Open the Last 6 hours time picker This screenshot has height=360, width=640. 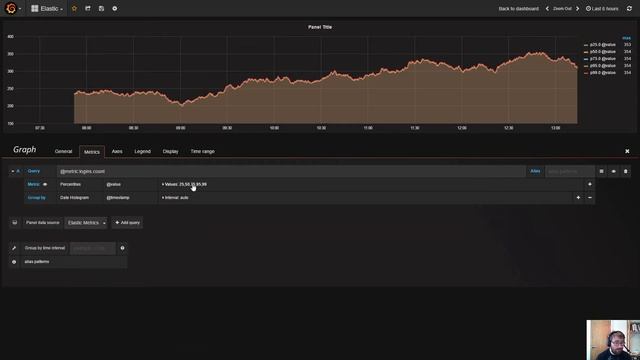click(x=602, y=9)
